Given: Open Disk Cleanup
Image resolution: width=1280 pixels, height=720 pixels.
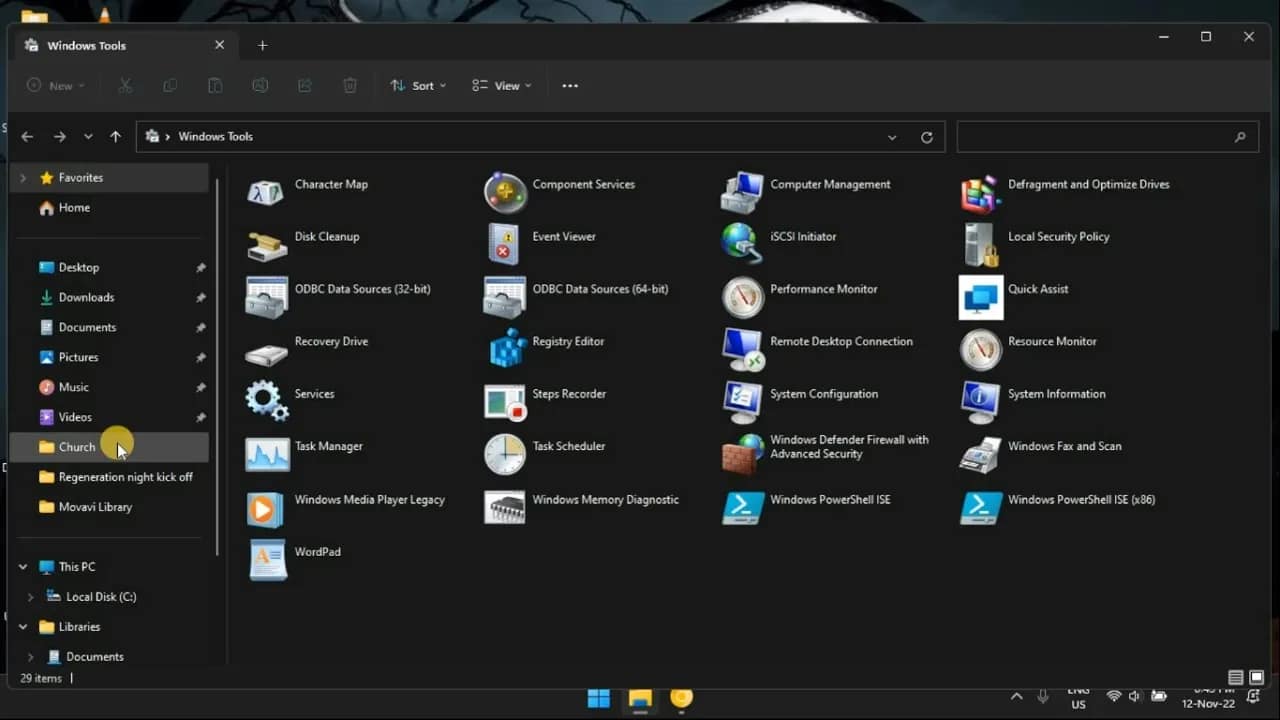Looking at the screenshot, I should coord(327,236).
